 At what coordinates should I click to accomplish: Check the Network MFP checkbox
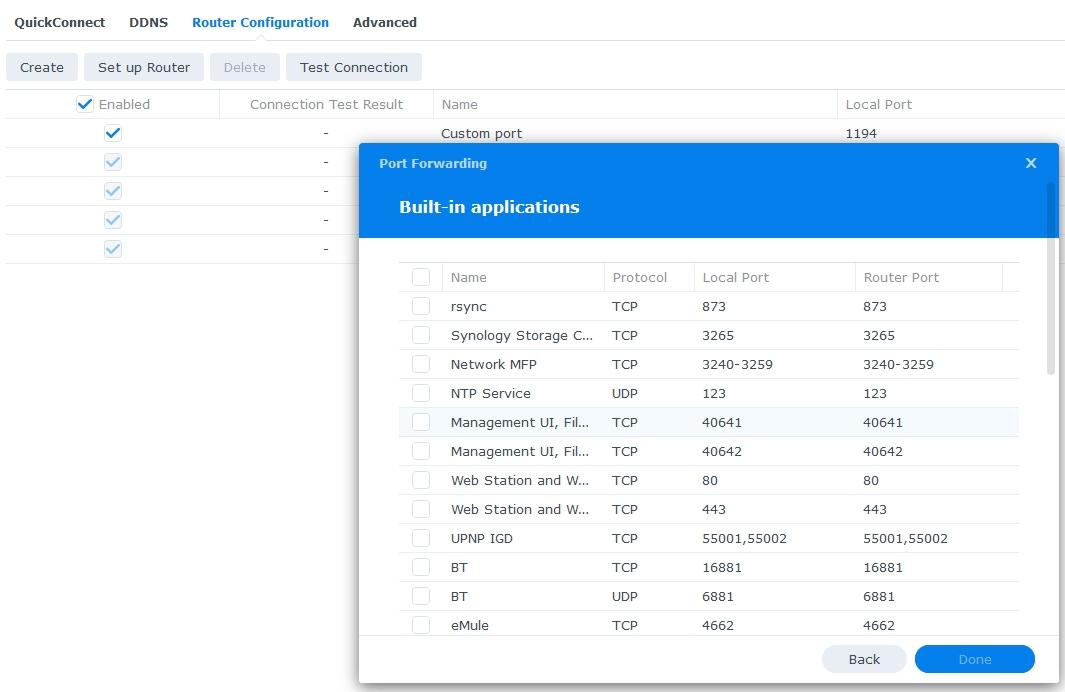[421, 364]
